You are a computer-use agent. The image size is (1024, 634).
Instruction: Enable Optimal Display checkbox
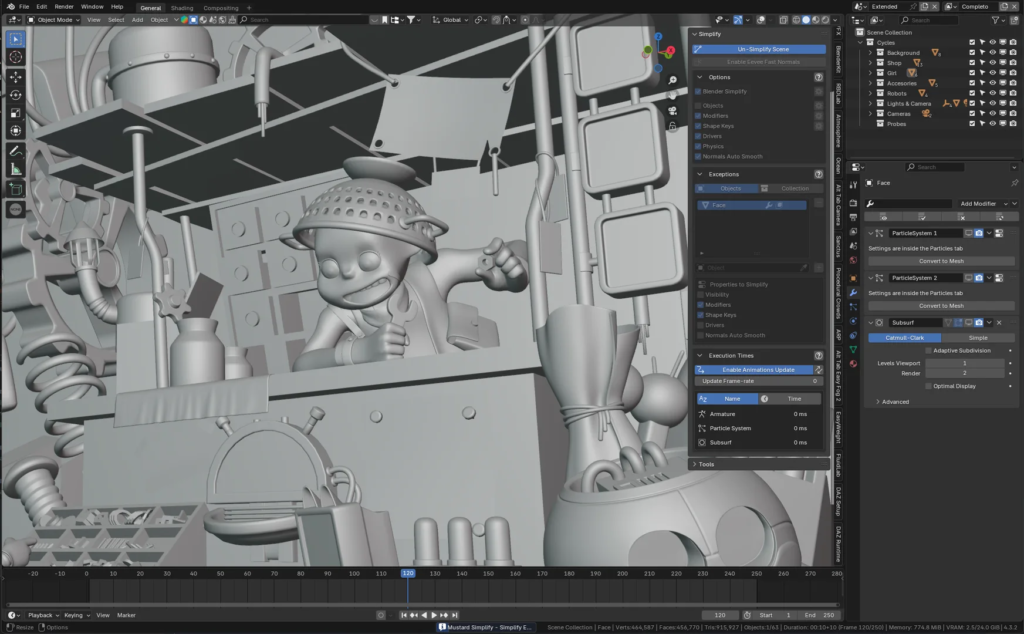point(928,386)
